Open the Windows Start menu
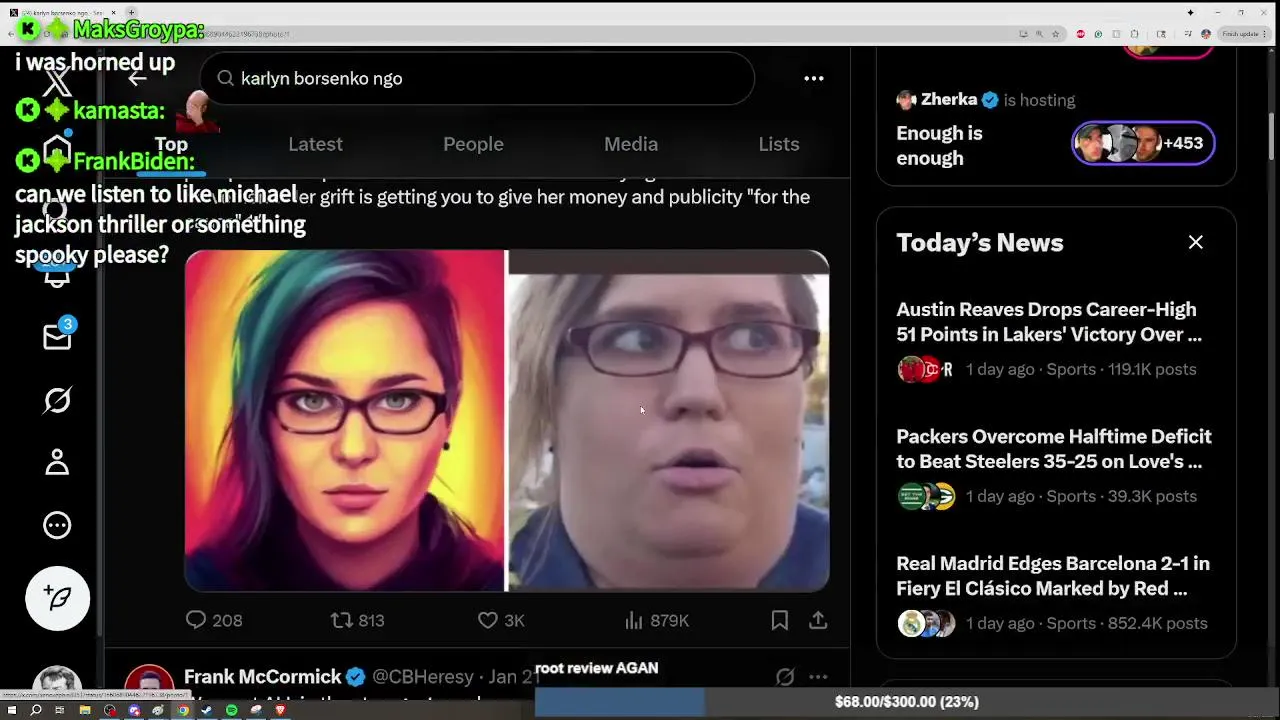Image resolution: width=1280 pixels, height=720 pixels. coord(12,710)
